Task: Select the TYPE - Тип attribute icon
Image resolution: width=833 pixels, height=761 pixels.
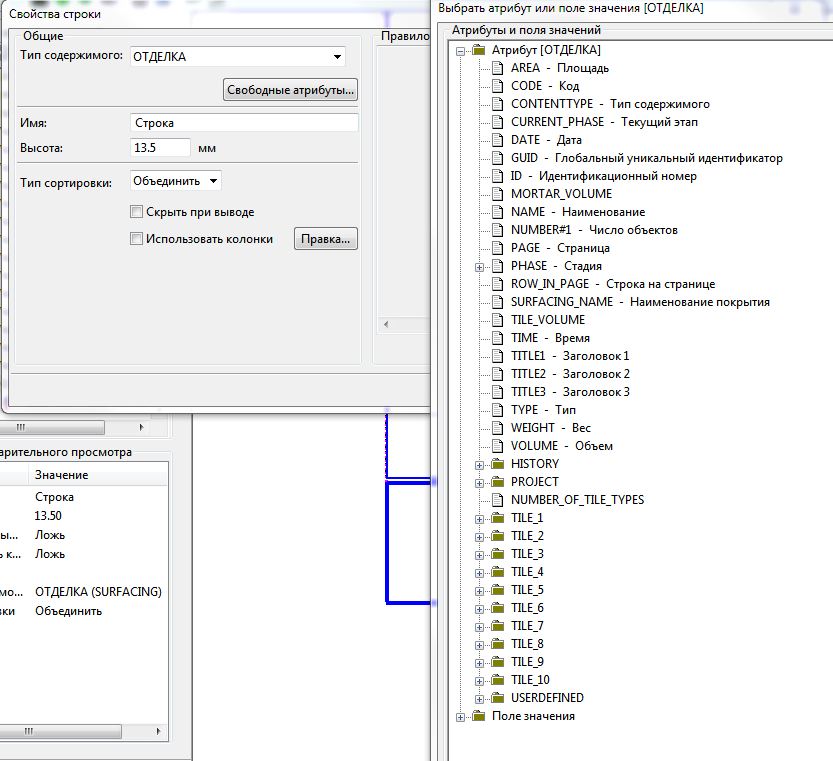Action: click(x=497, y=410)
